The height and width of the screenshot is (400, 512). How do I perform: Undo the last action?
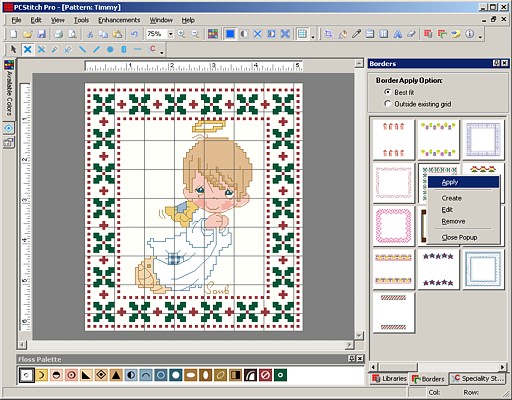click(x=134, y=34)
